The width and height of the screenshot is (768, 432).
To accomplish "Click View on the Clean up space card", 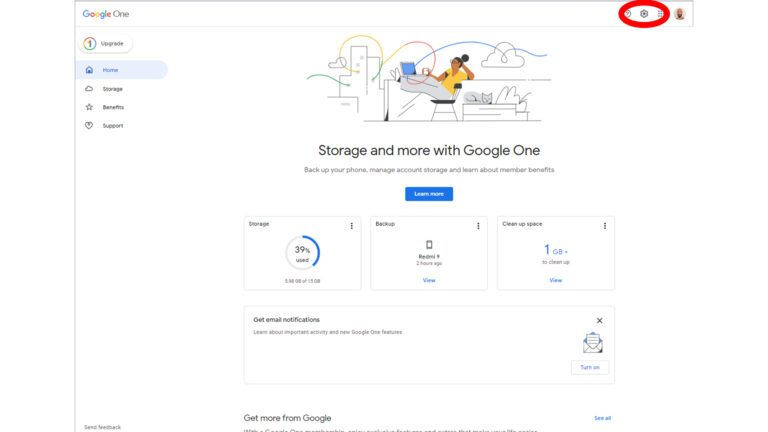I will click(555, 280).
